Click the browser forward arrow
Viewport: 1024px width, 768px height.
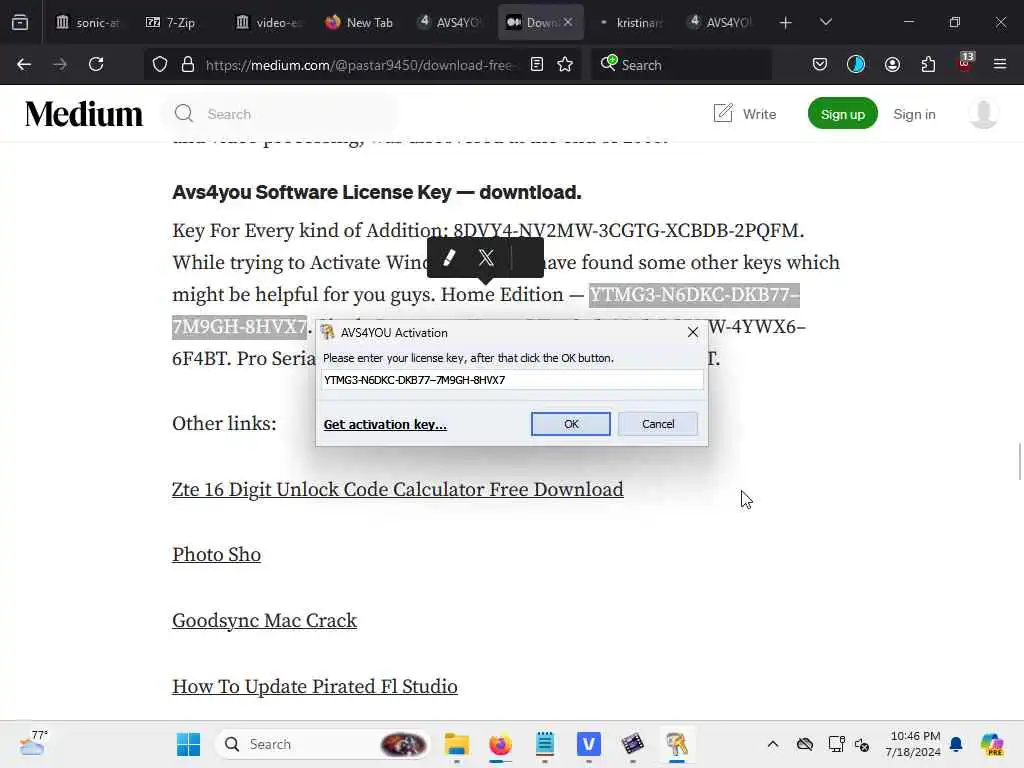[x=59, y=64]
